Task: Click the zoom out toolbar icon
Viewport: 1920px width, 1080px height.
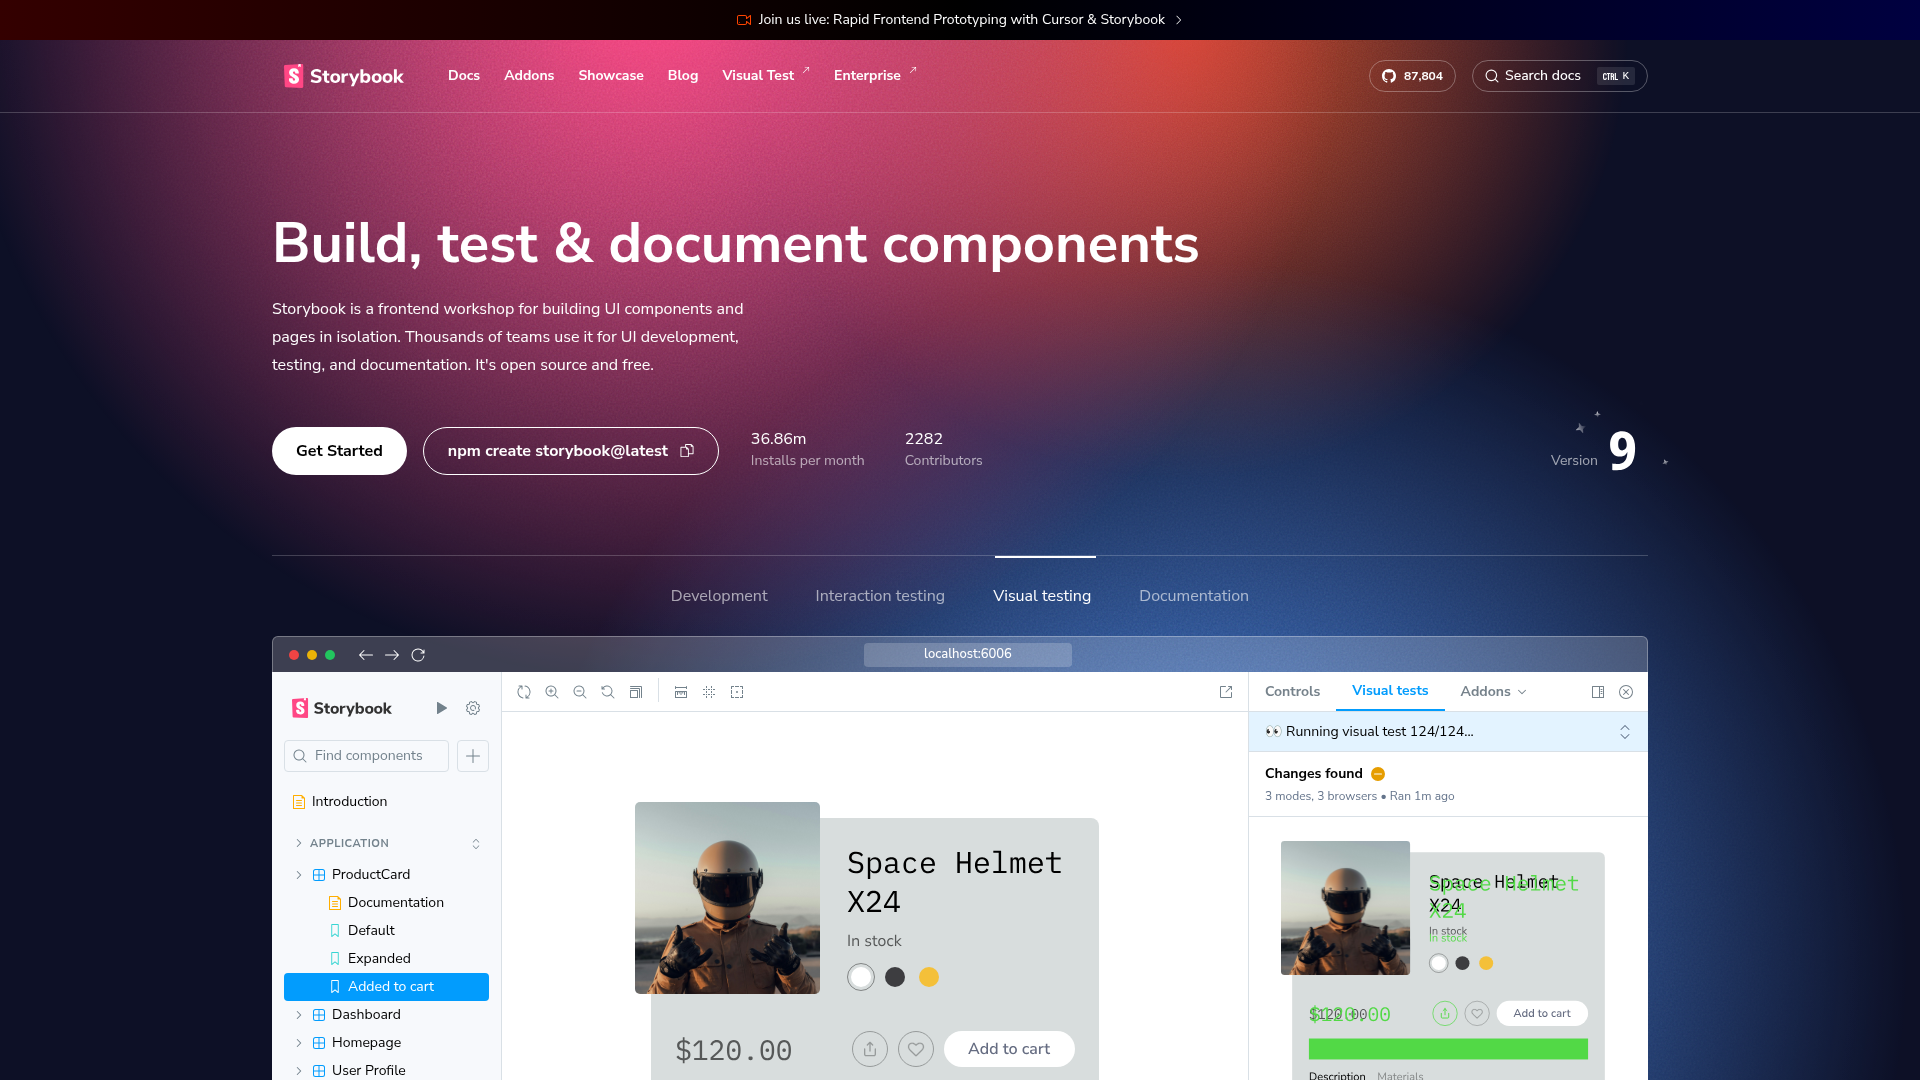Action: 579,692
